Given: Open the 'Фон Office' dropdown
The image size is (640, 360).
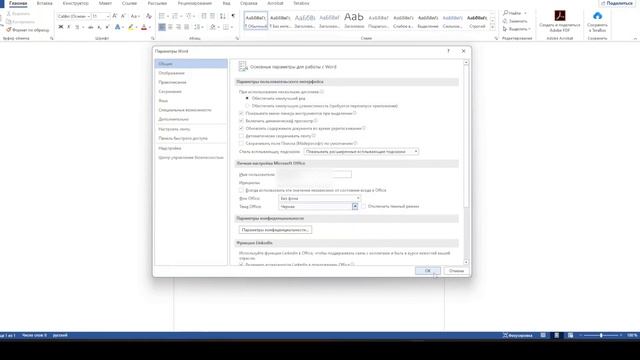Looking at the screenshot, I should pyautogui.click(x=320, y=198).
